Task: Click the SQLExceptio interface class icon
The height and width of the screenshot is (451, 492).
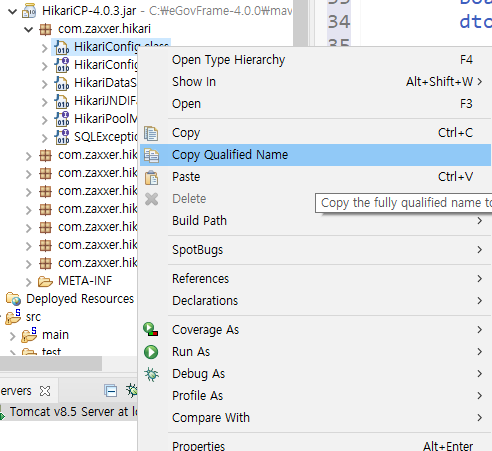Action: (x=62, y=137)
